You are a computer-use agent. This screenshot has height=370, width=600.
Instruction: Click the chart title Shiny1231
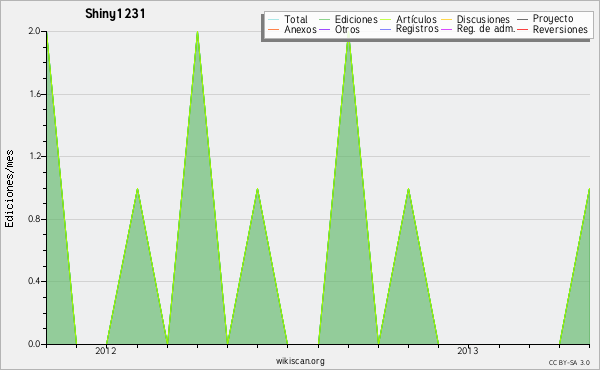pyautogui.click(x=115, y=14)
